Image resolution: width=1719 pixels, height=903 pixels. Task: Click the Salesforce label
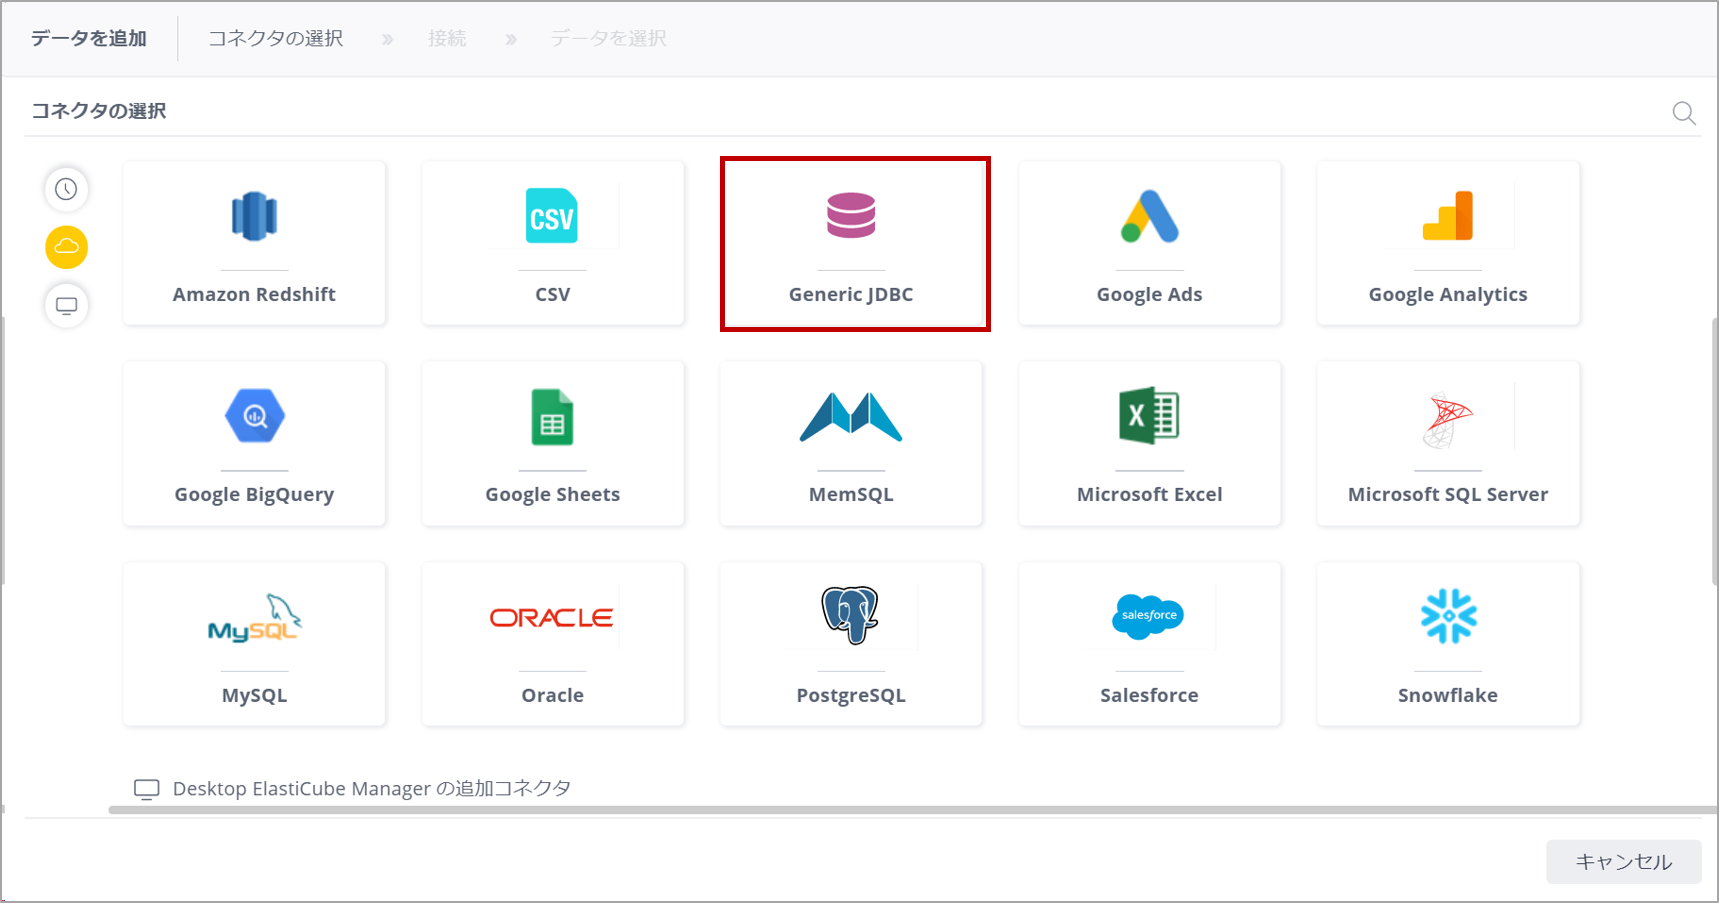(1149, 695)
